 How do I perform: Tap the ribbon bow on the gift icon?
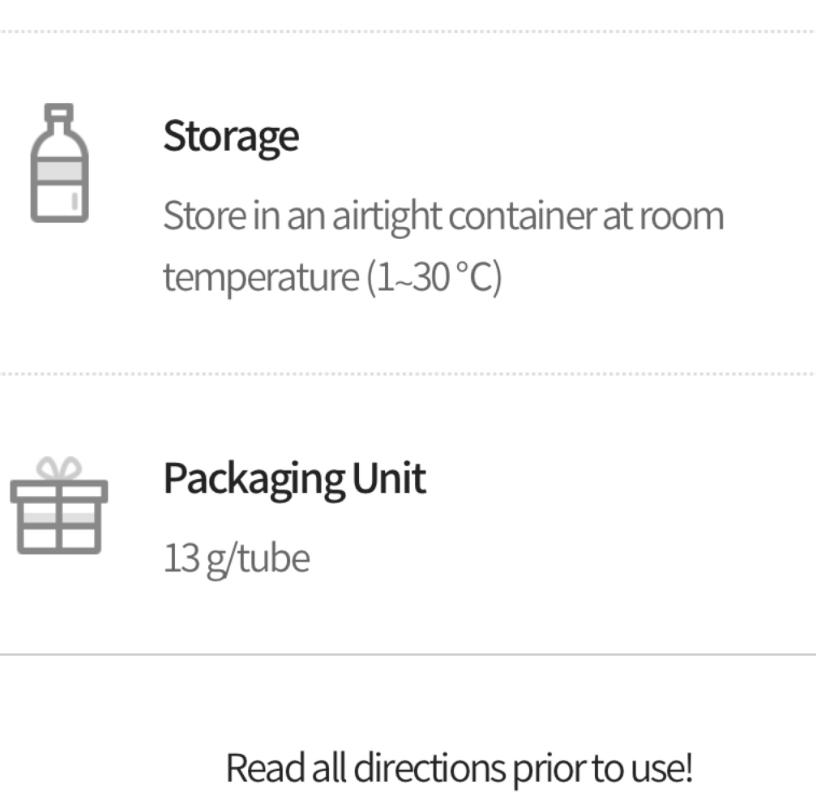59,469
